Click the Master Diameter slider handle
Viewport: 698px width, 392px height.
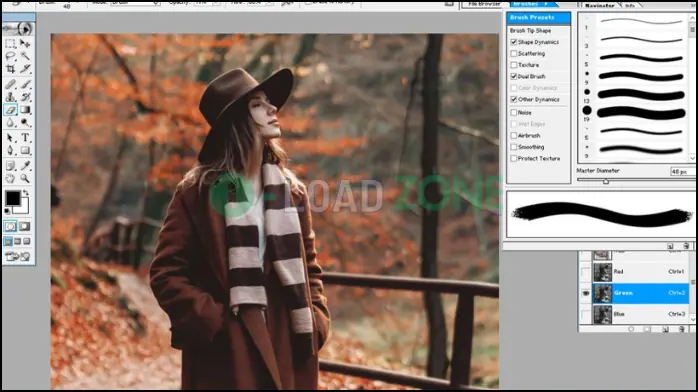pyautogui.click(x=606, y=181)
